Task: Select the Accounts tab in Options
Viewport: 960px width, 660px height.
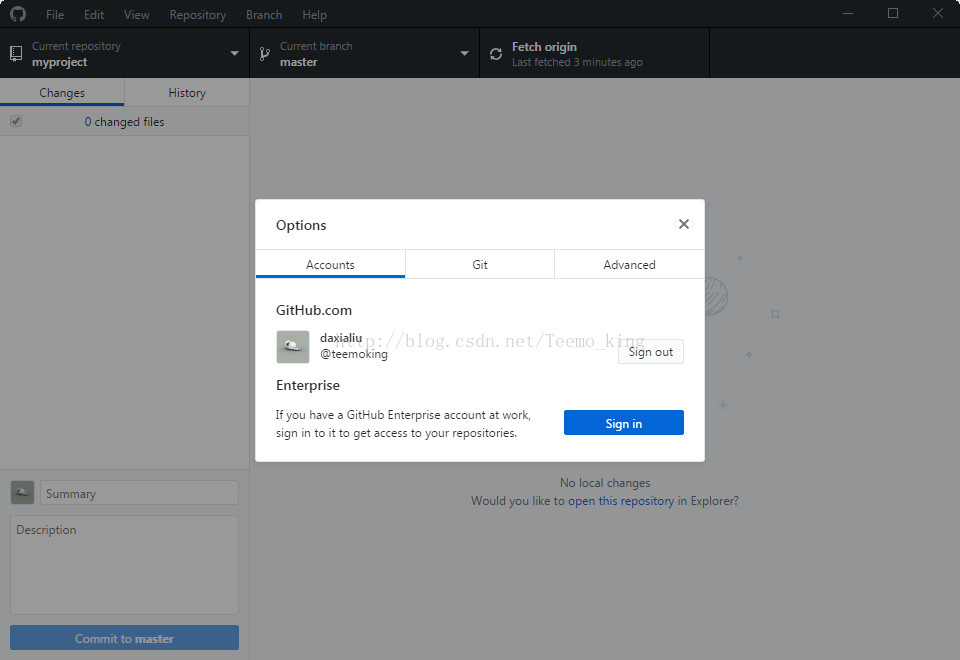Action: pyautogui.click(x=330, y=264)
